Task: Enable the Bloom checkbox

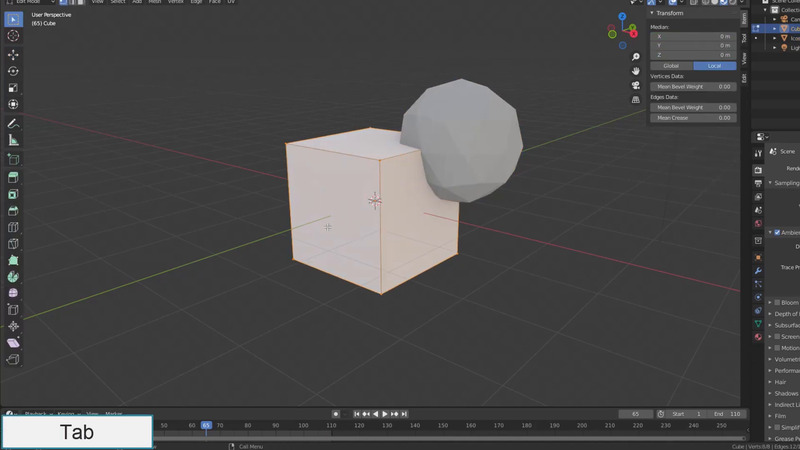Action: click(777, 302)
